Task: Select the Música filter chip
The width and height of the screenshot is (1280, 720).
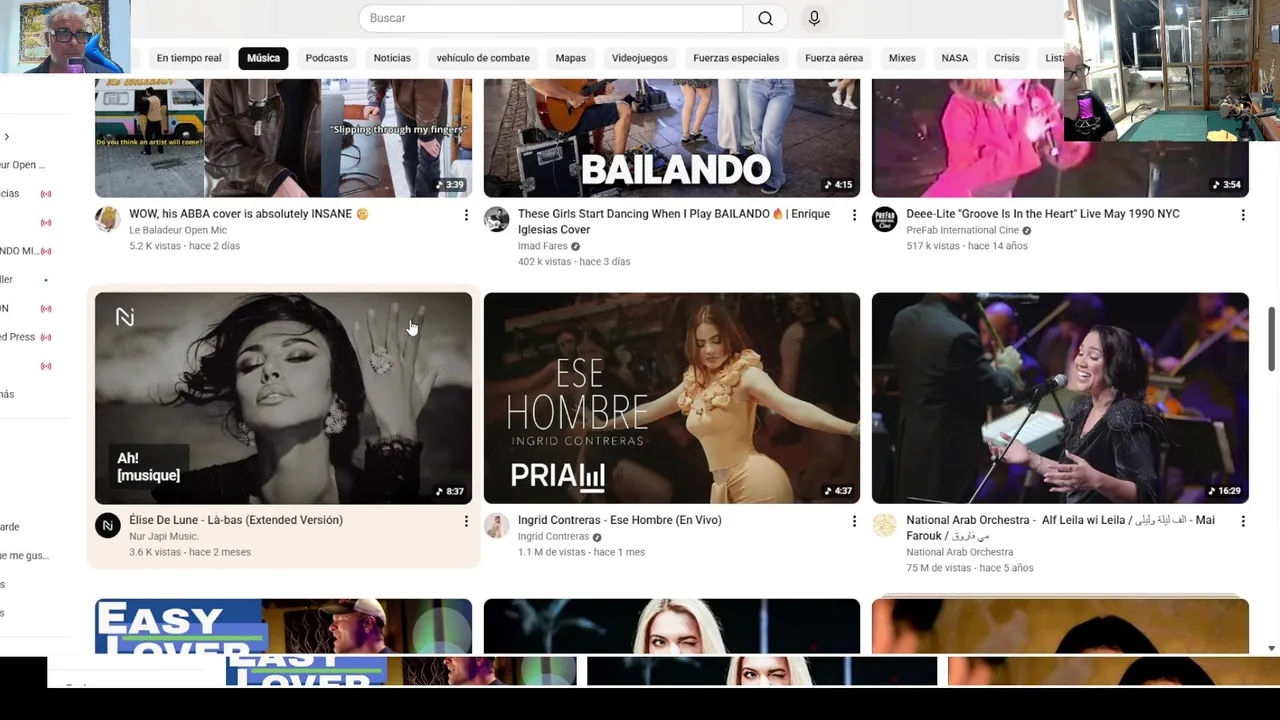Action: pos(264,58)
